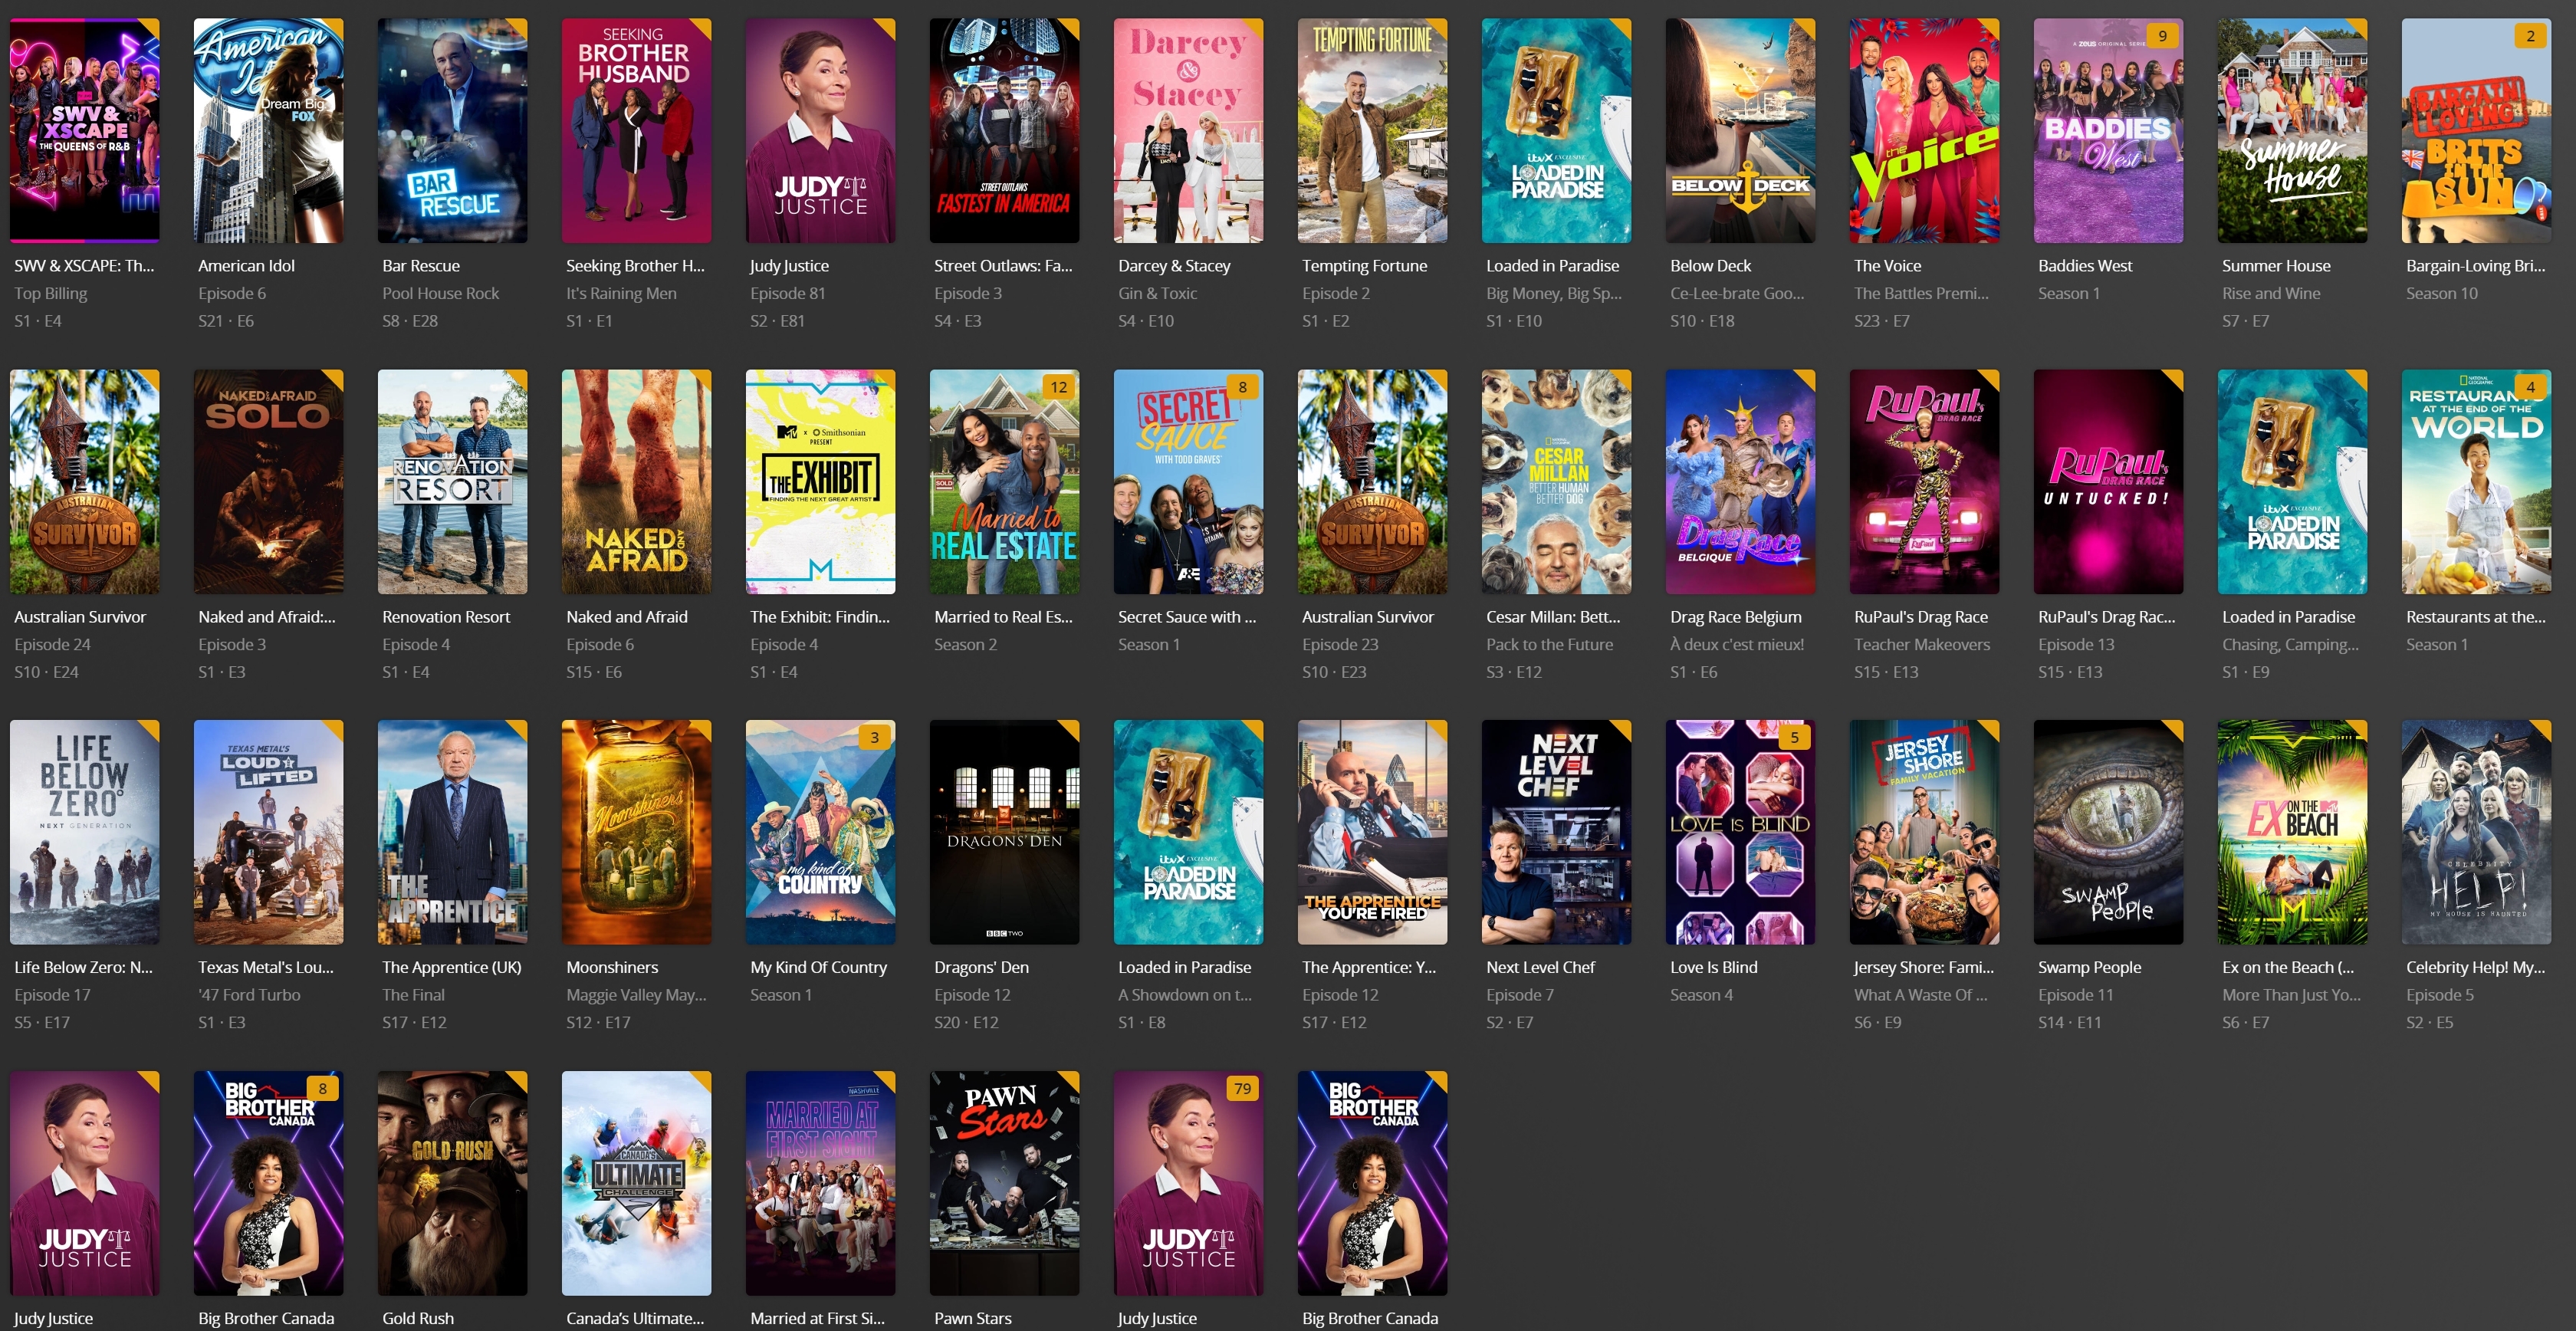Click 'The Apprentice (UK)' title
The height and width of the screenshot is (1331, 2576).
(x=451, y=968)
